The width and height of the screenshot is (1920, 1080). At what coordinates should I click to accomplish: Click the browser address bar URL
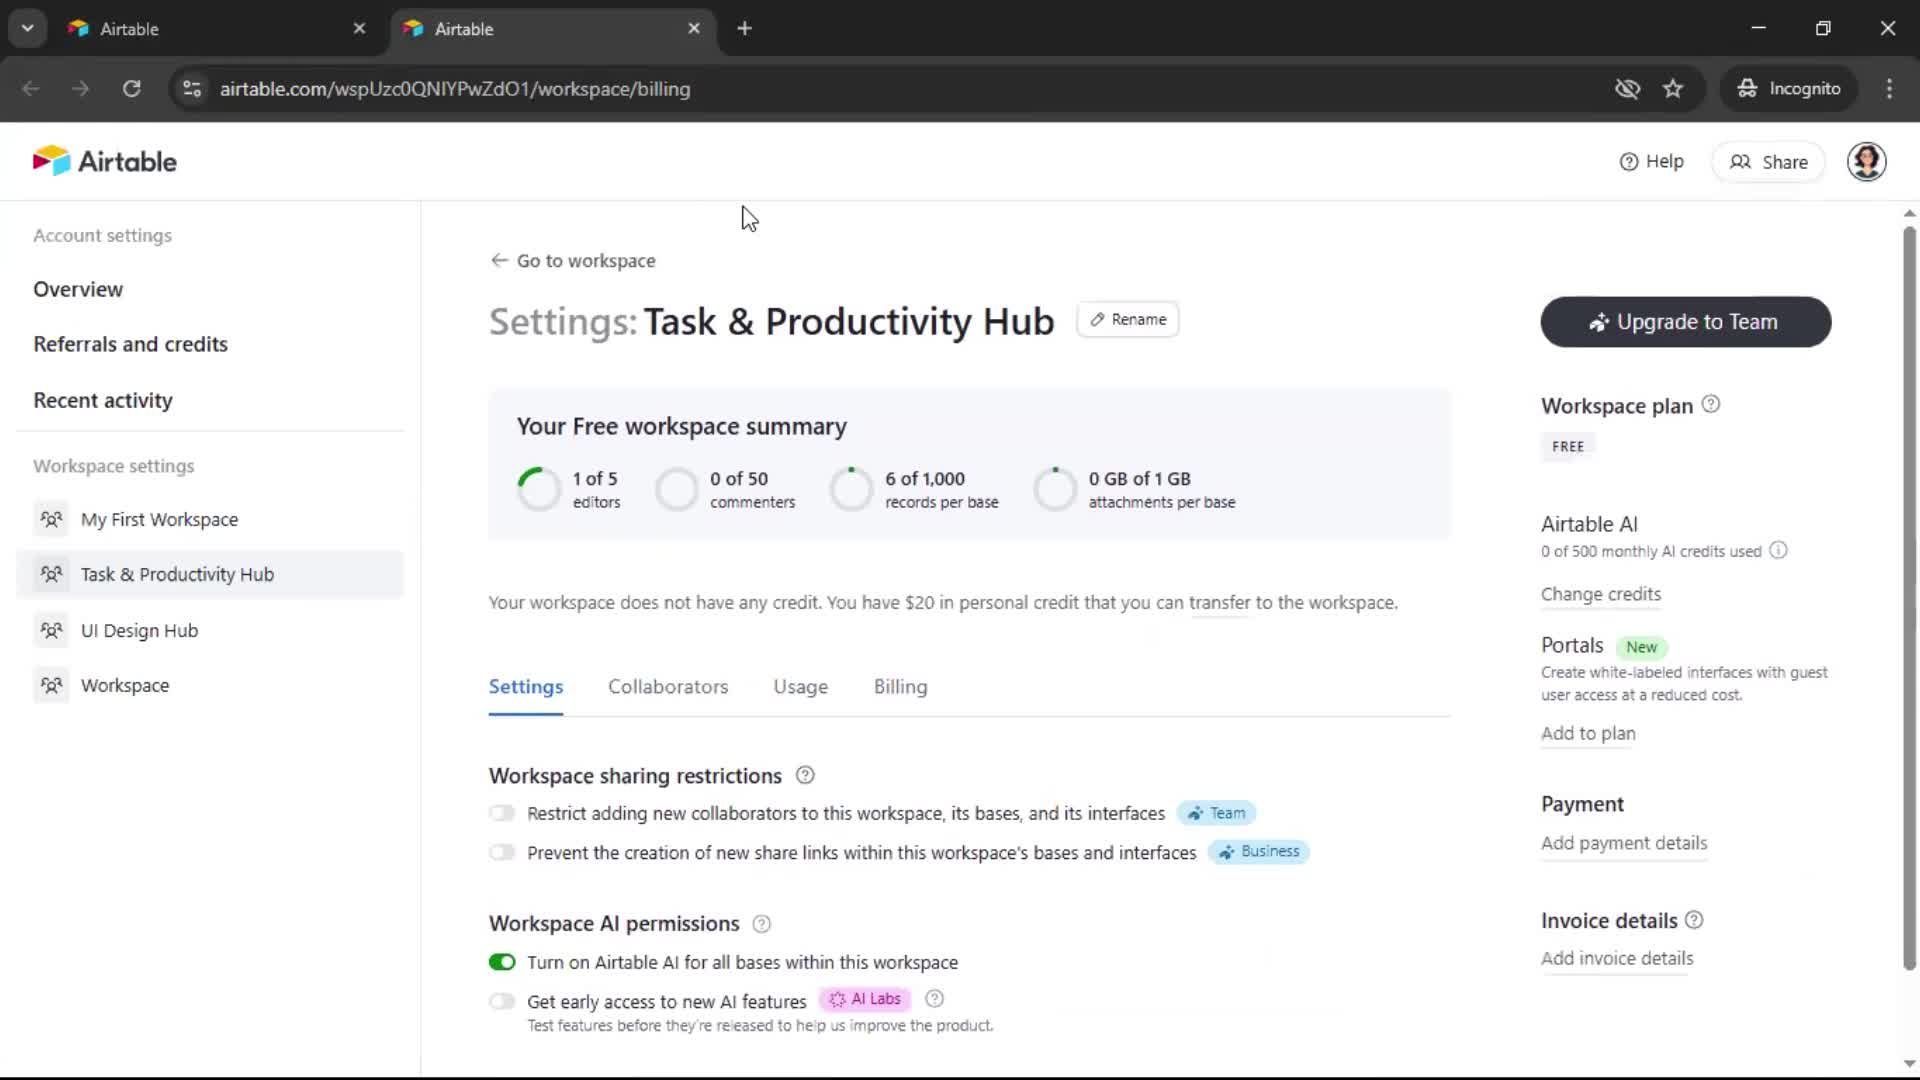point(455,89)
